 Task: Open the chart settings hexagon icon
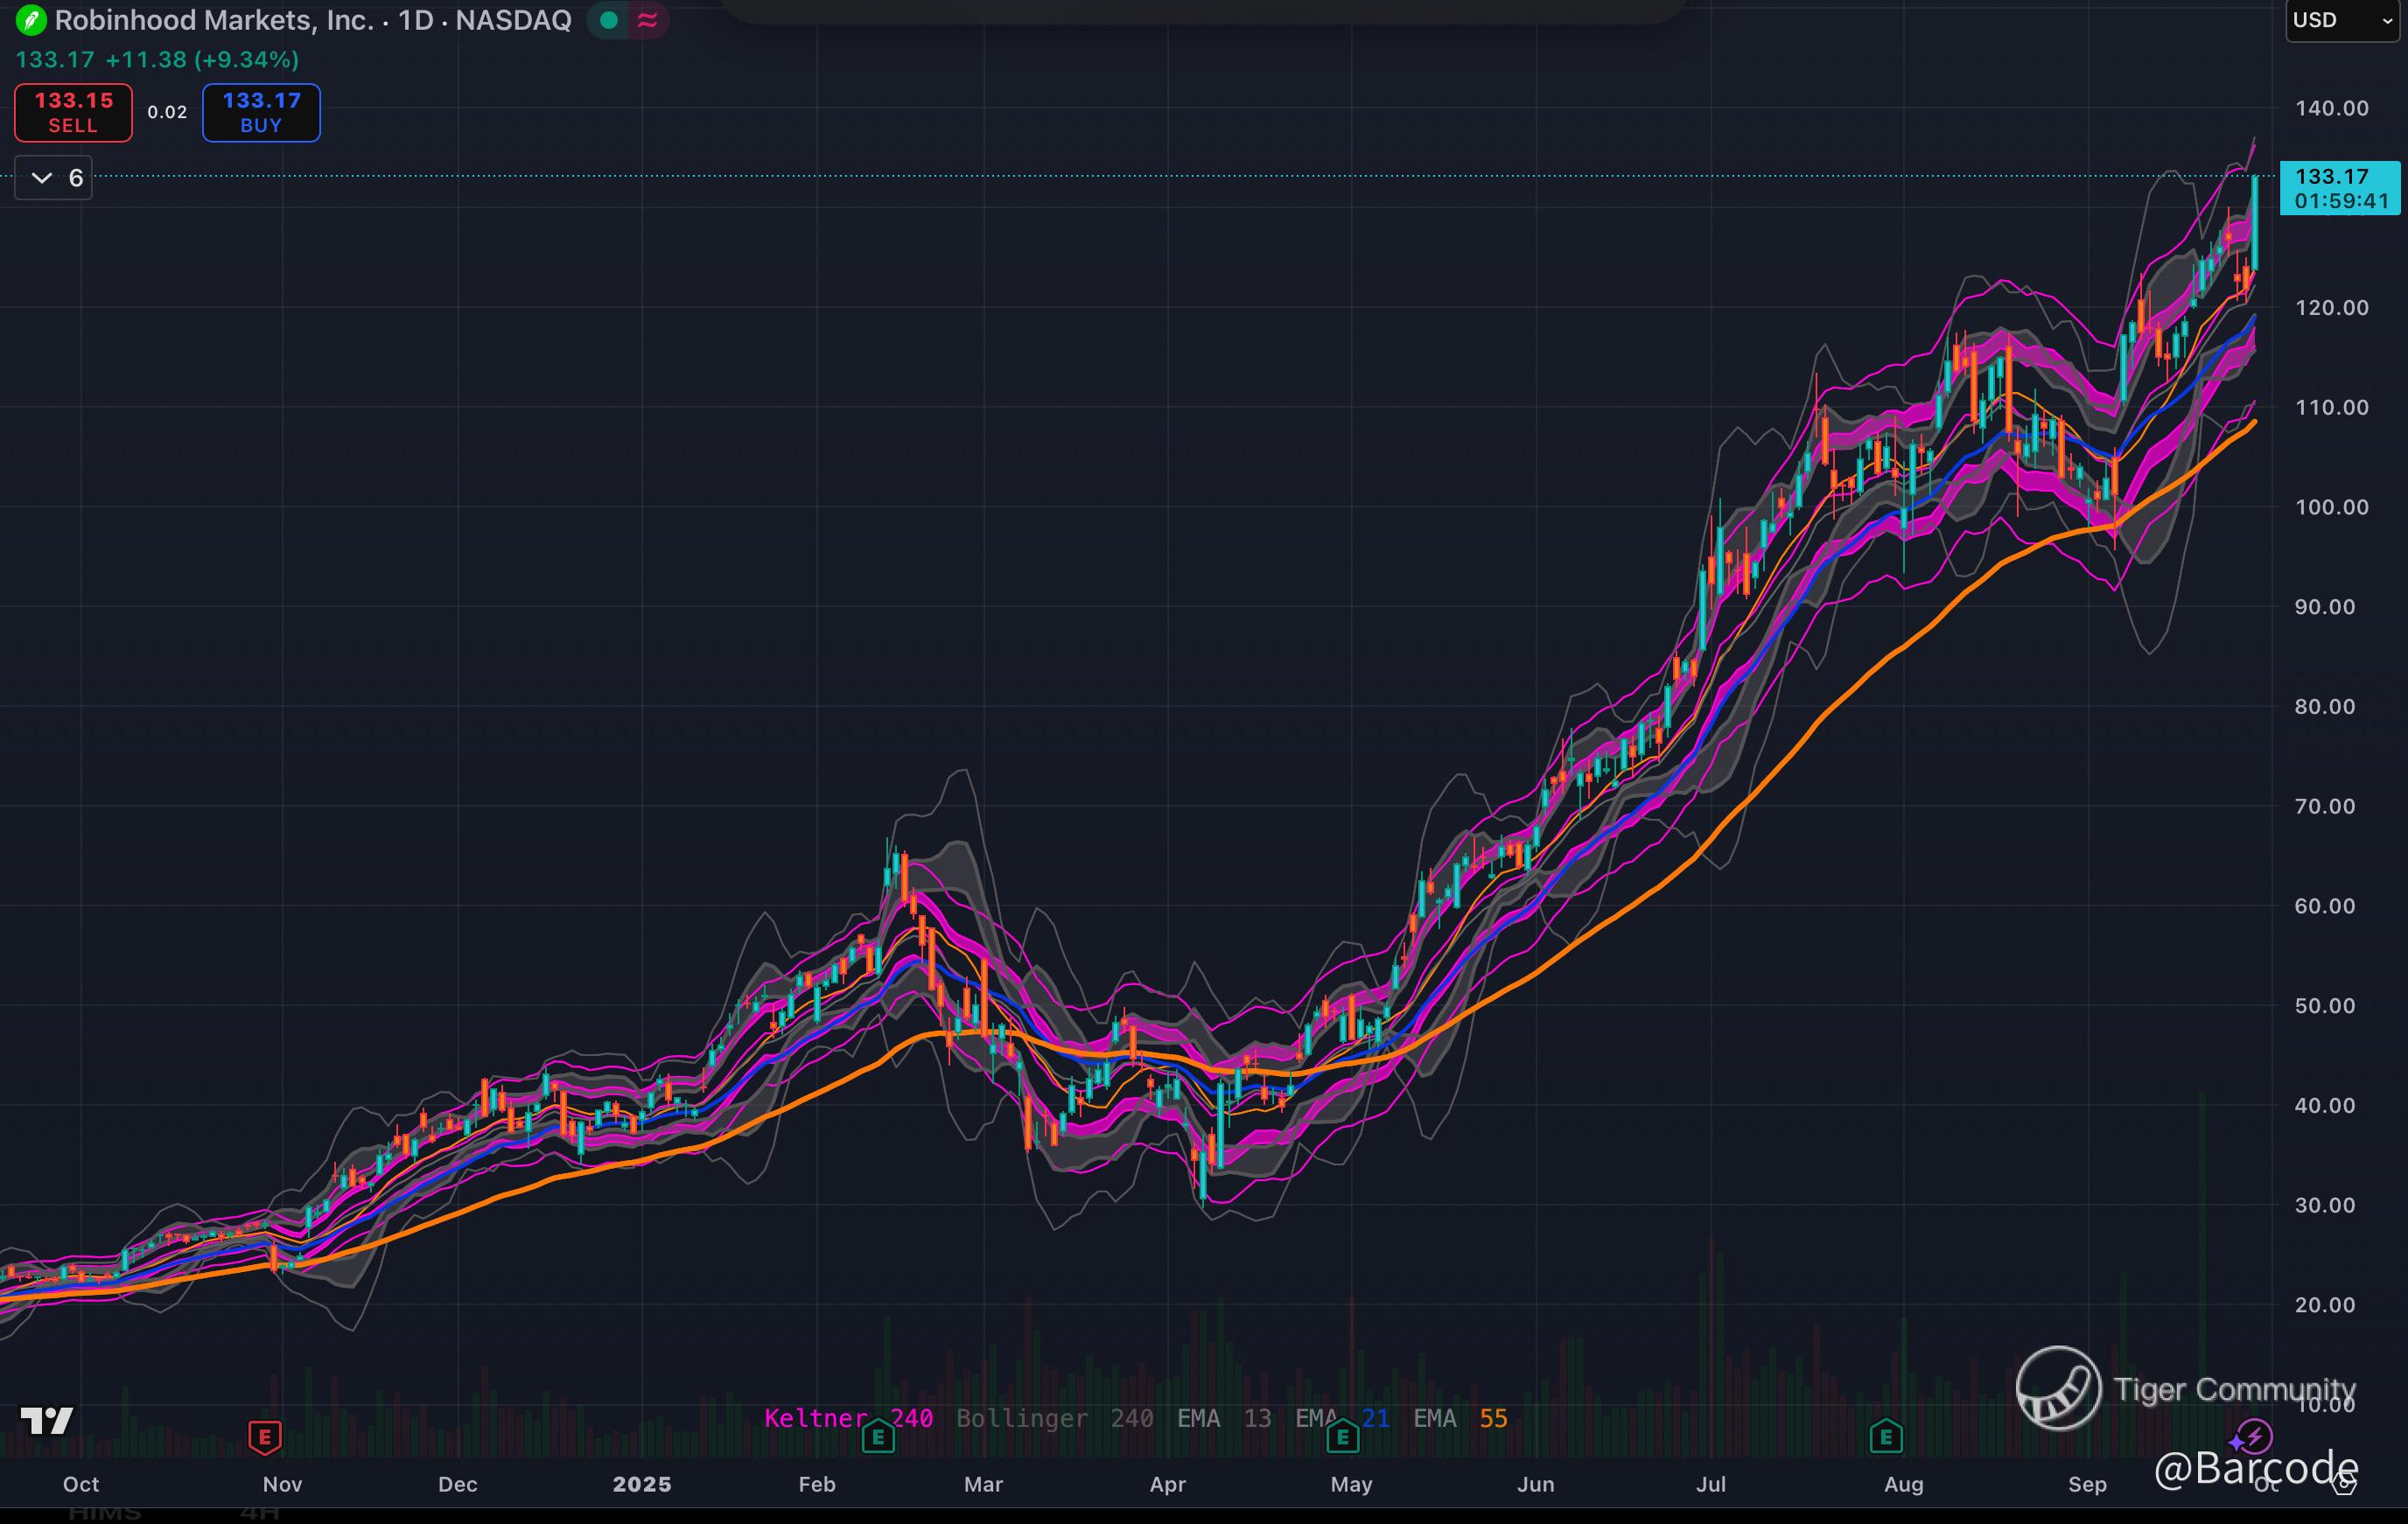2344,1484
